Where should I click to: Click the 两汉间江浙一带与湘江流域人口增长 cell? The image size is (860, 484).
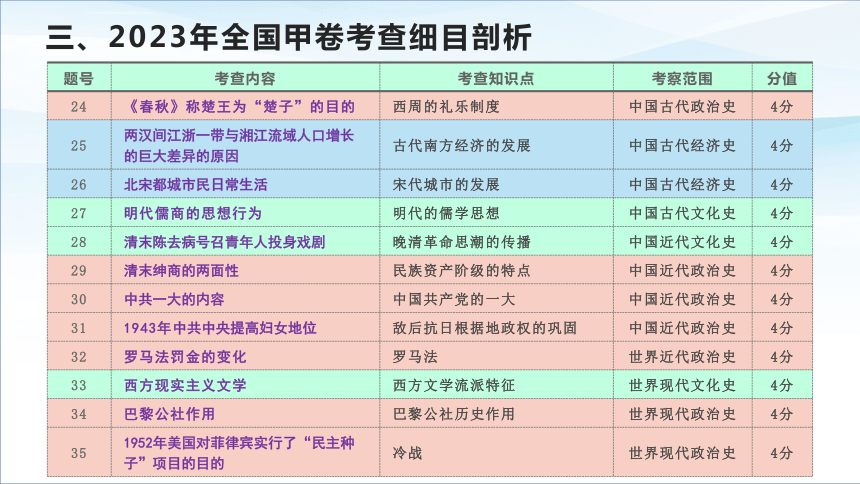[245, 145]
